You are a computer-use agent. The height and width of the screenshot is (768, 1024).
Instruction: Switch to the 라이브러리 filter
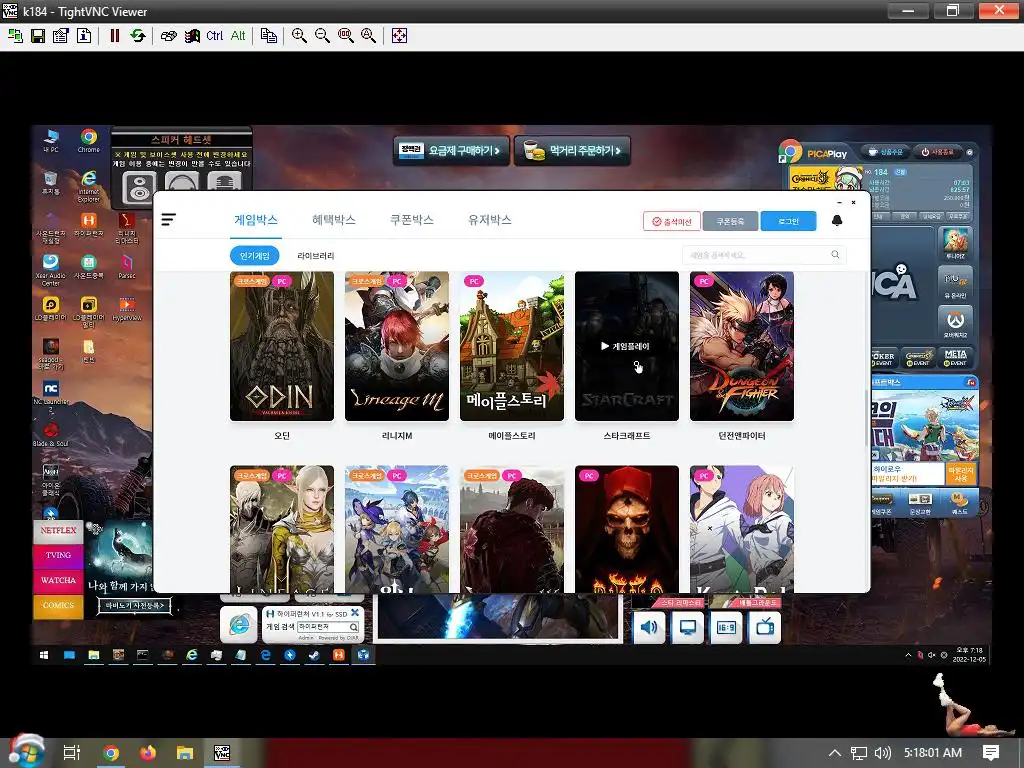pos(315,255)
